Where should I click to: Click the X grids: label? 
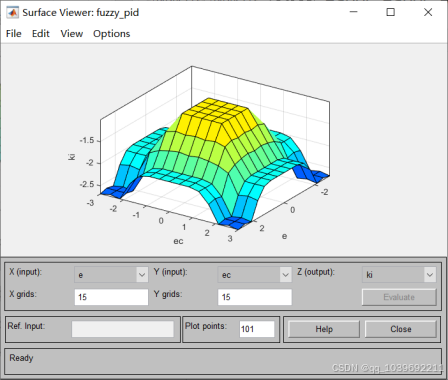[23, 294]
